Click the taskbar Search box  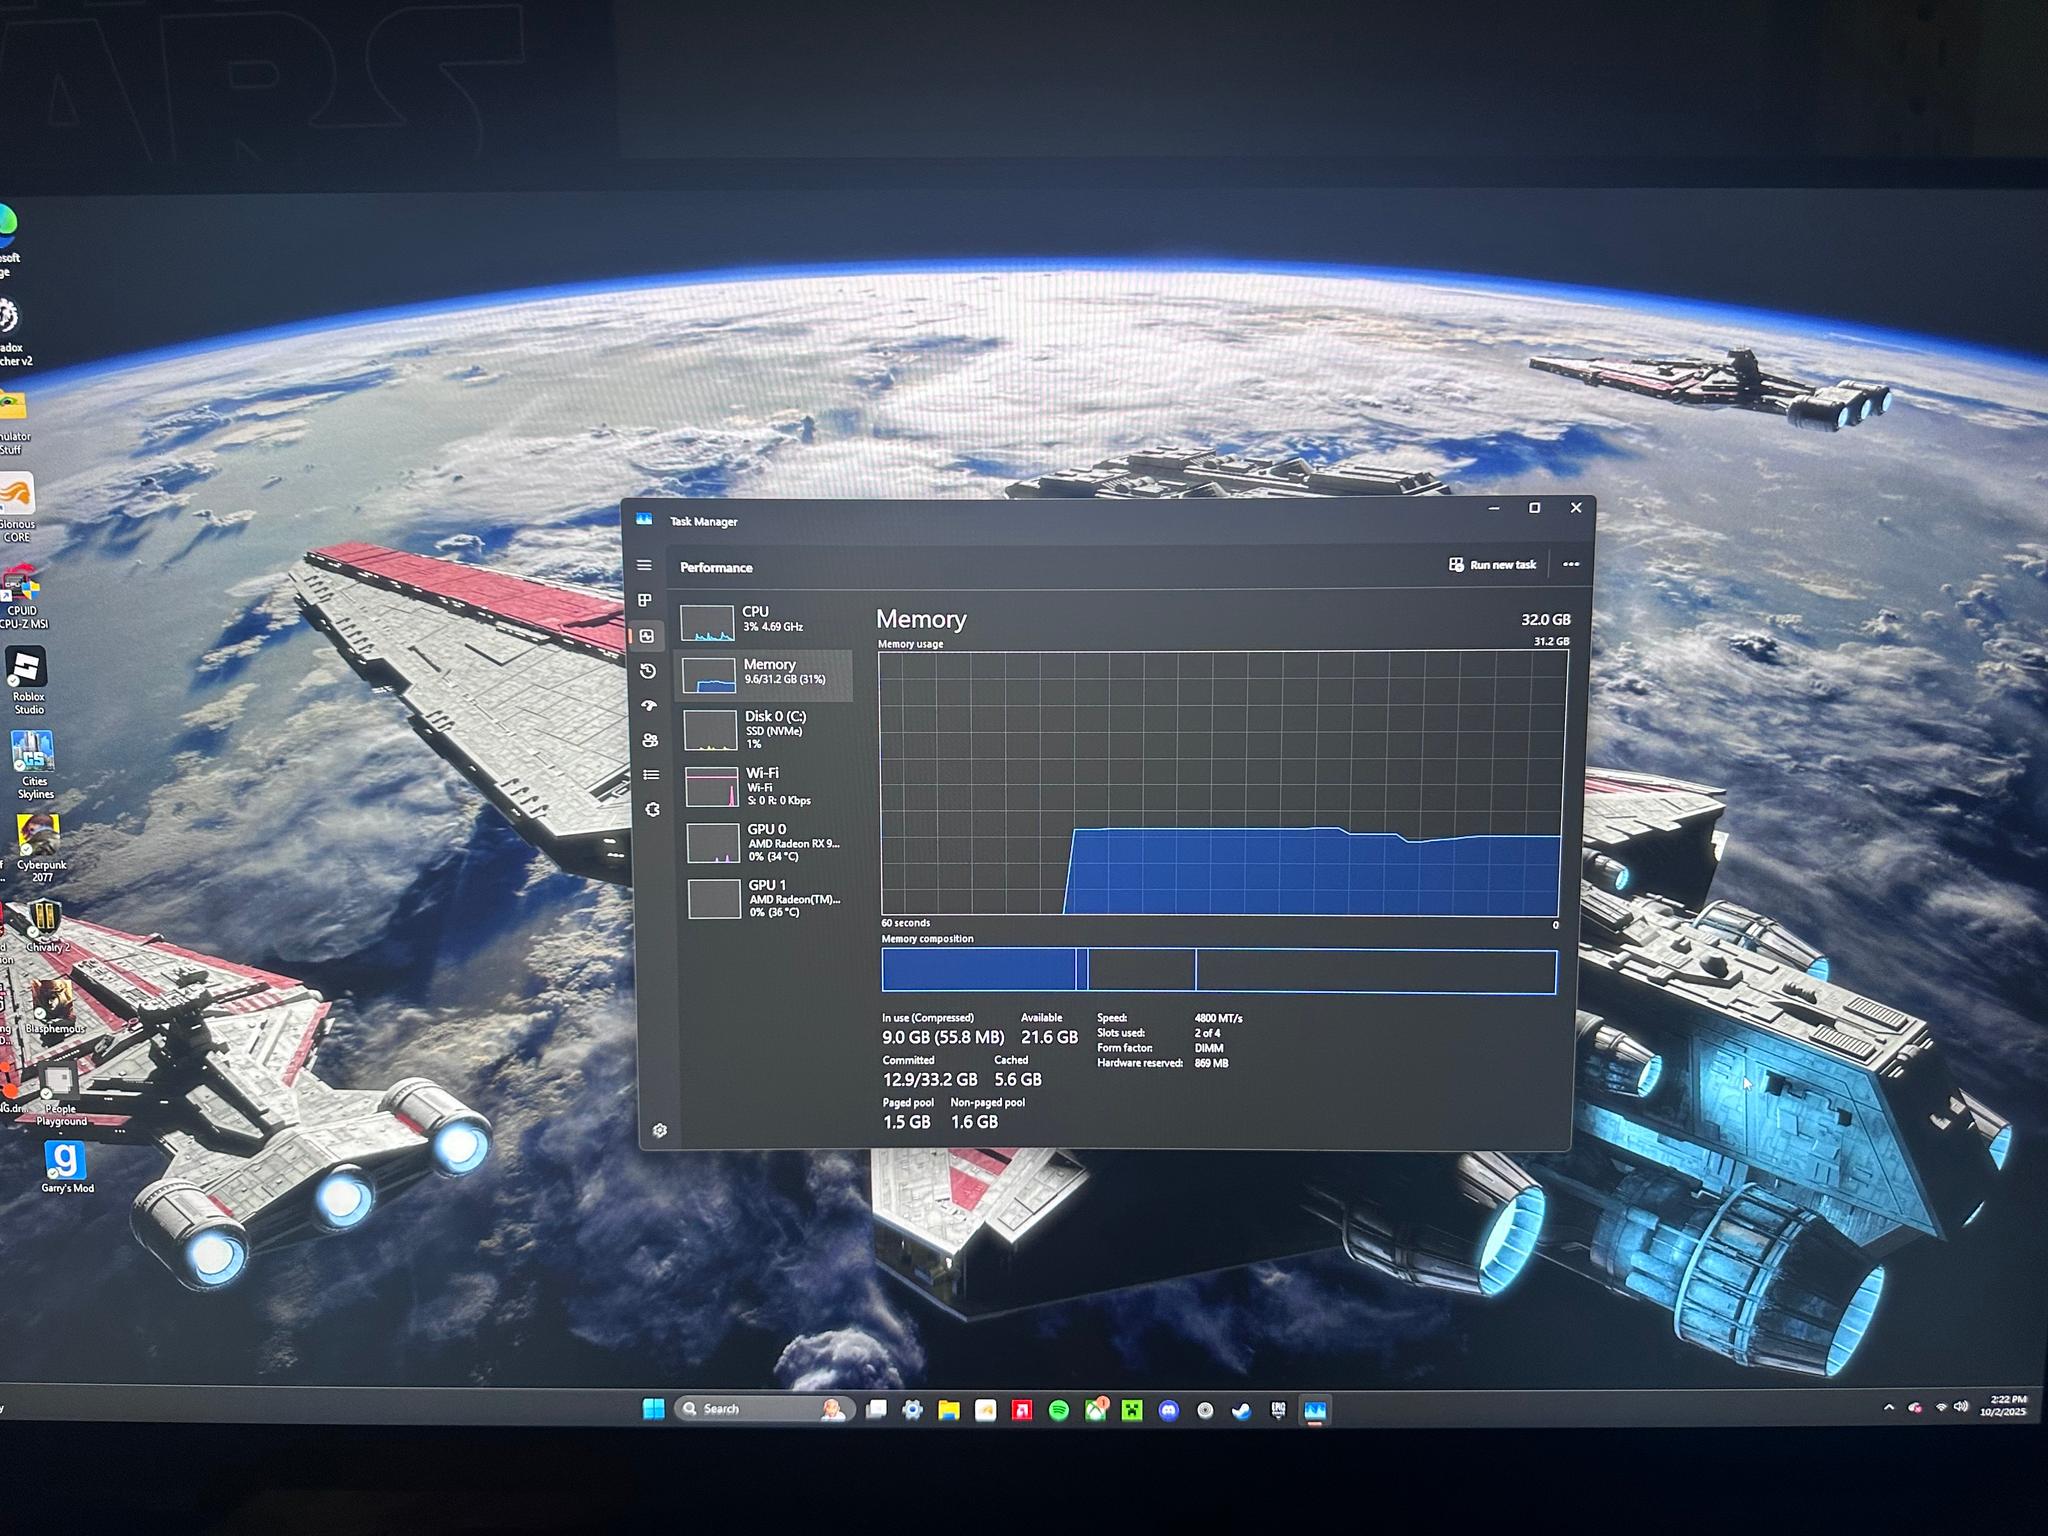click(x=765, y=1409)
